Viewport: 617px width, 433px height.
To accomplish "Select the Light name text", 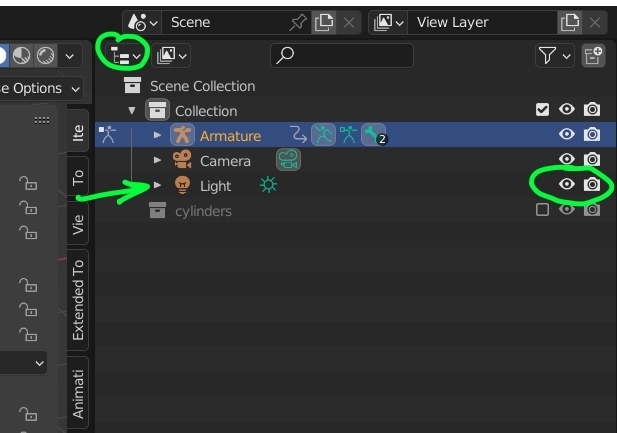I will pos(215,186).
